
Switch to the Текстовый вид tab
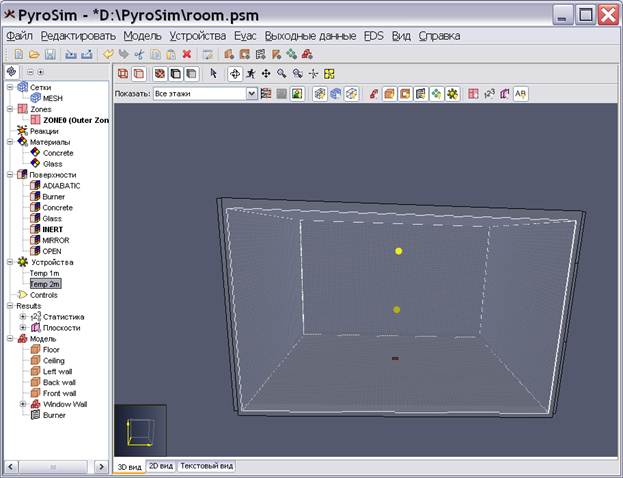(207, 466)
